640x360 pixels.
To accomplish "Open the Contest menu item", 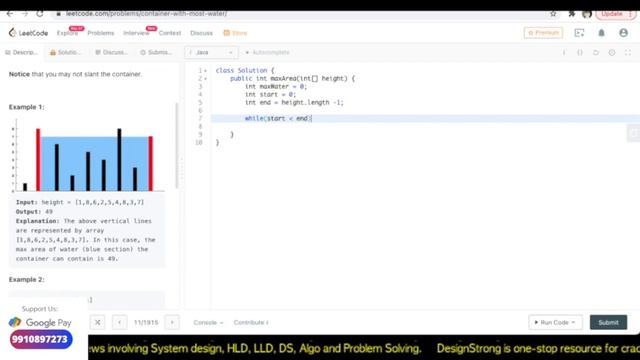I will [x=170, y=33].
